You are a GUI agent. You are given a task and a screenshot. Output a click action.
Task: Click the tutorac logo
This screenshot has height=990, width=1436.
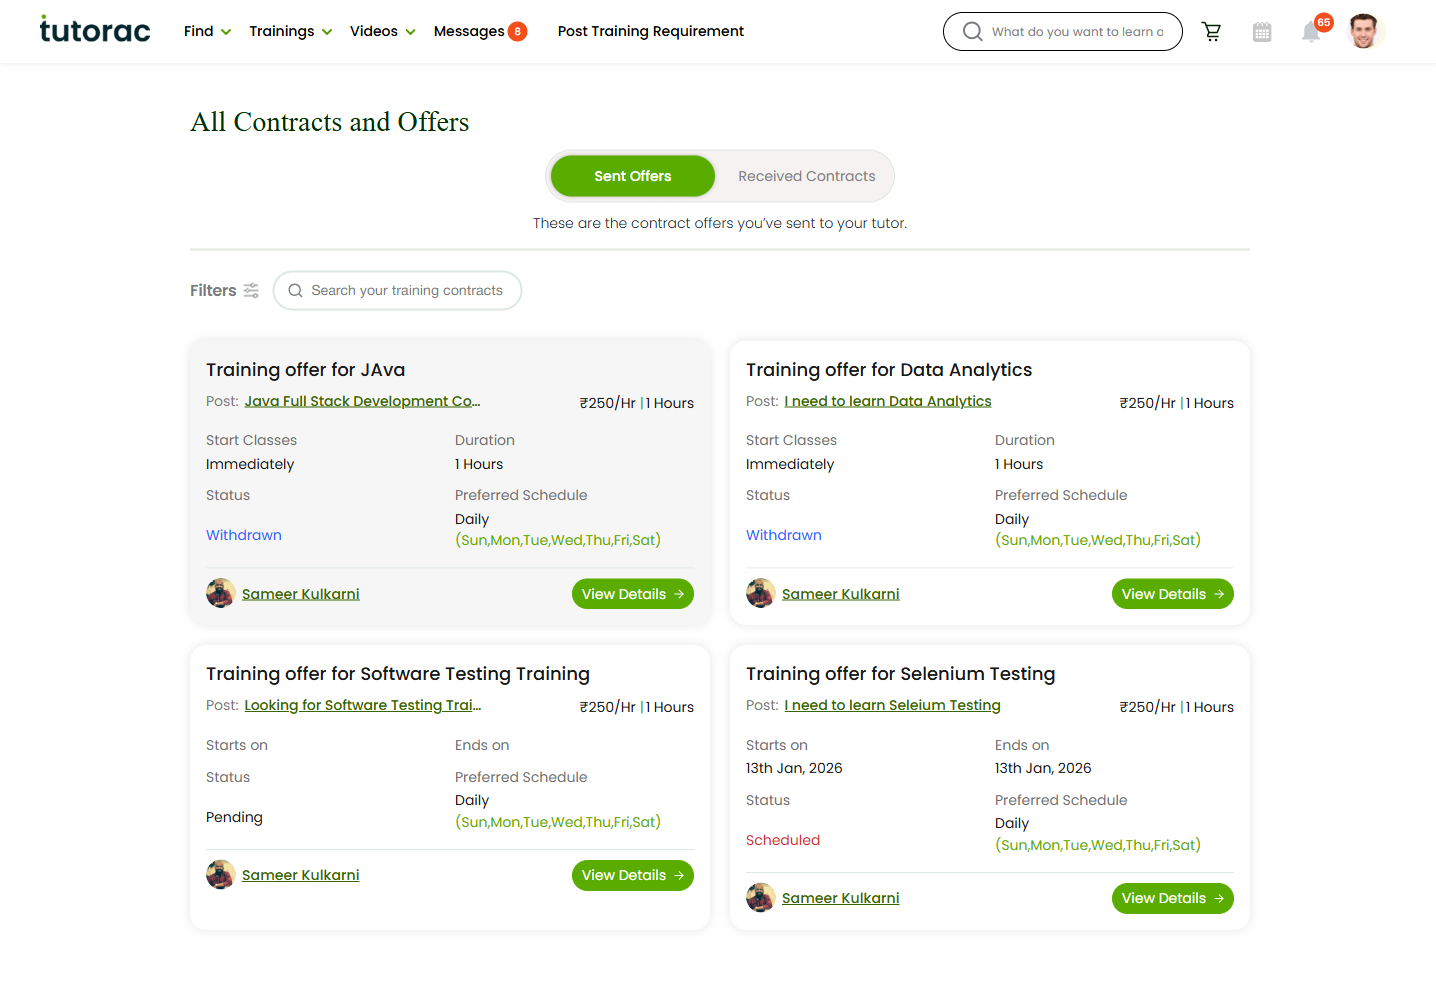(95, 30)
